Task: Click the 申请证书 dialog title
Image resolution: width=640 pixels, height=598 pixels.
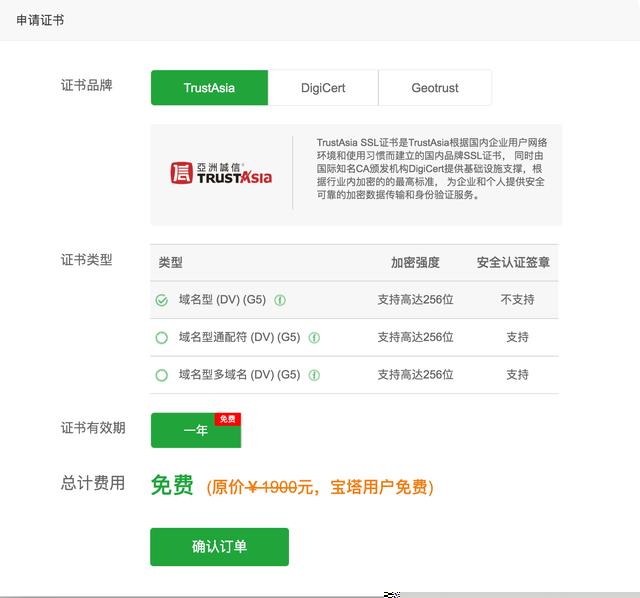Action: pyautogui.click(x=40, y=20)
